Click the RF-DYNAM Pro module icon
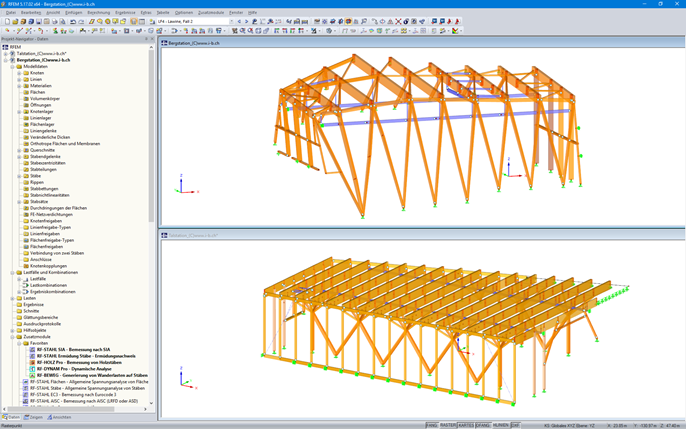This screenshot has width=686, height=429. 32,369
